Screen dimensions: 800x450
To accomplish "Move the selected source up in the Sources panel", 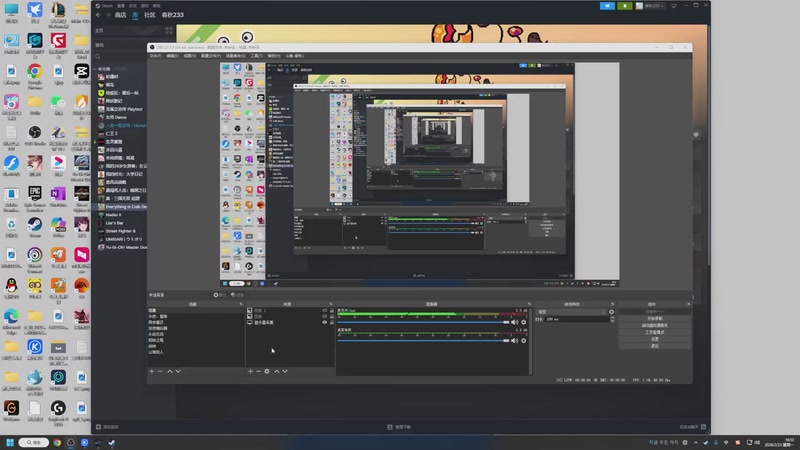I will 277,371.
